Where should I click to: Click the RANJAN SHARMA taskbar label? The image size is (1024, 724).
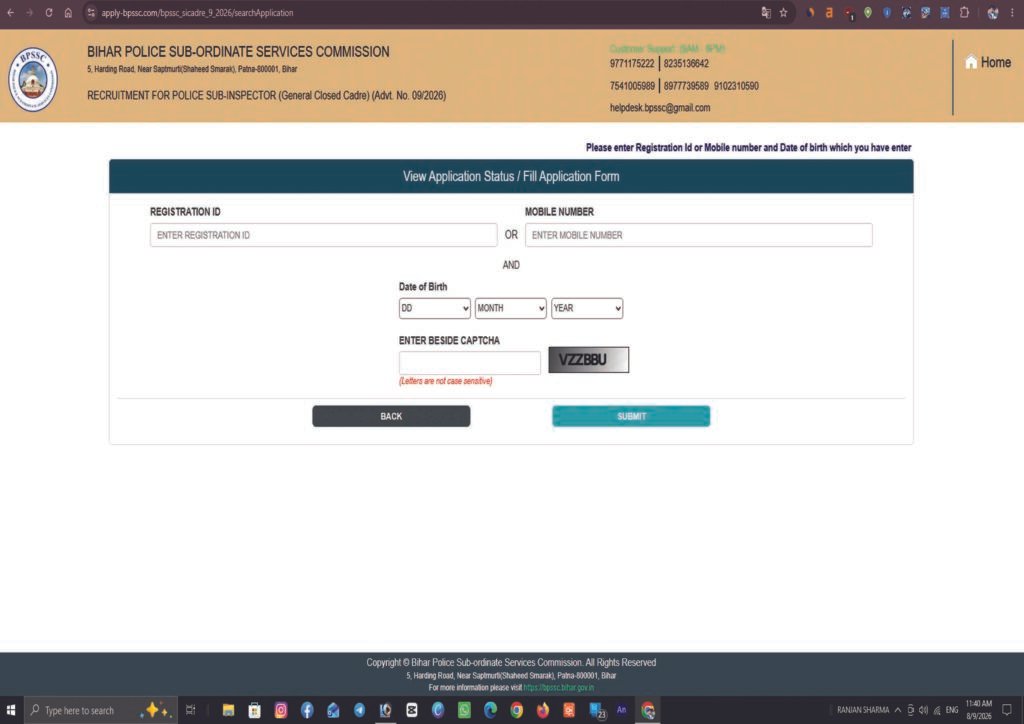(x=863, y=710)
